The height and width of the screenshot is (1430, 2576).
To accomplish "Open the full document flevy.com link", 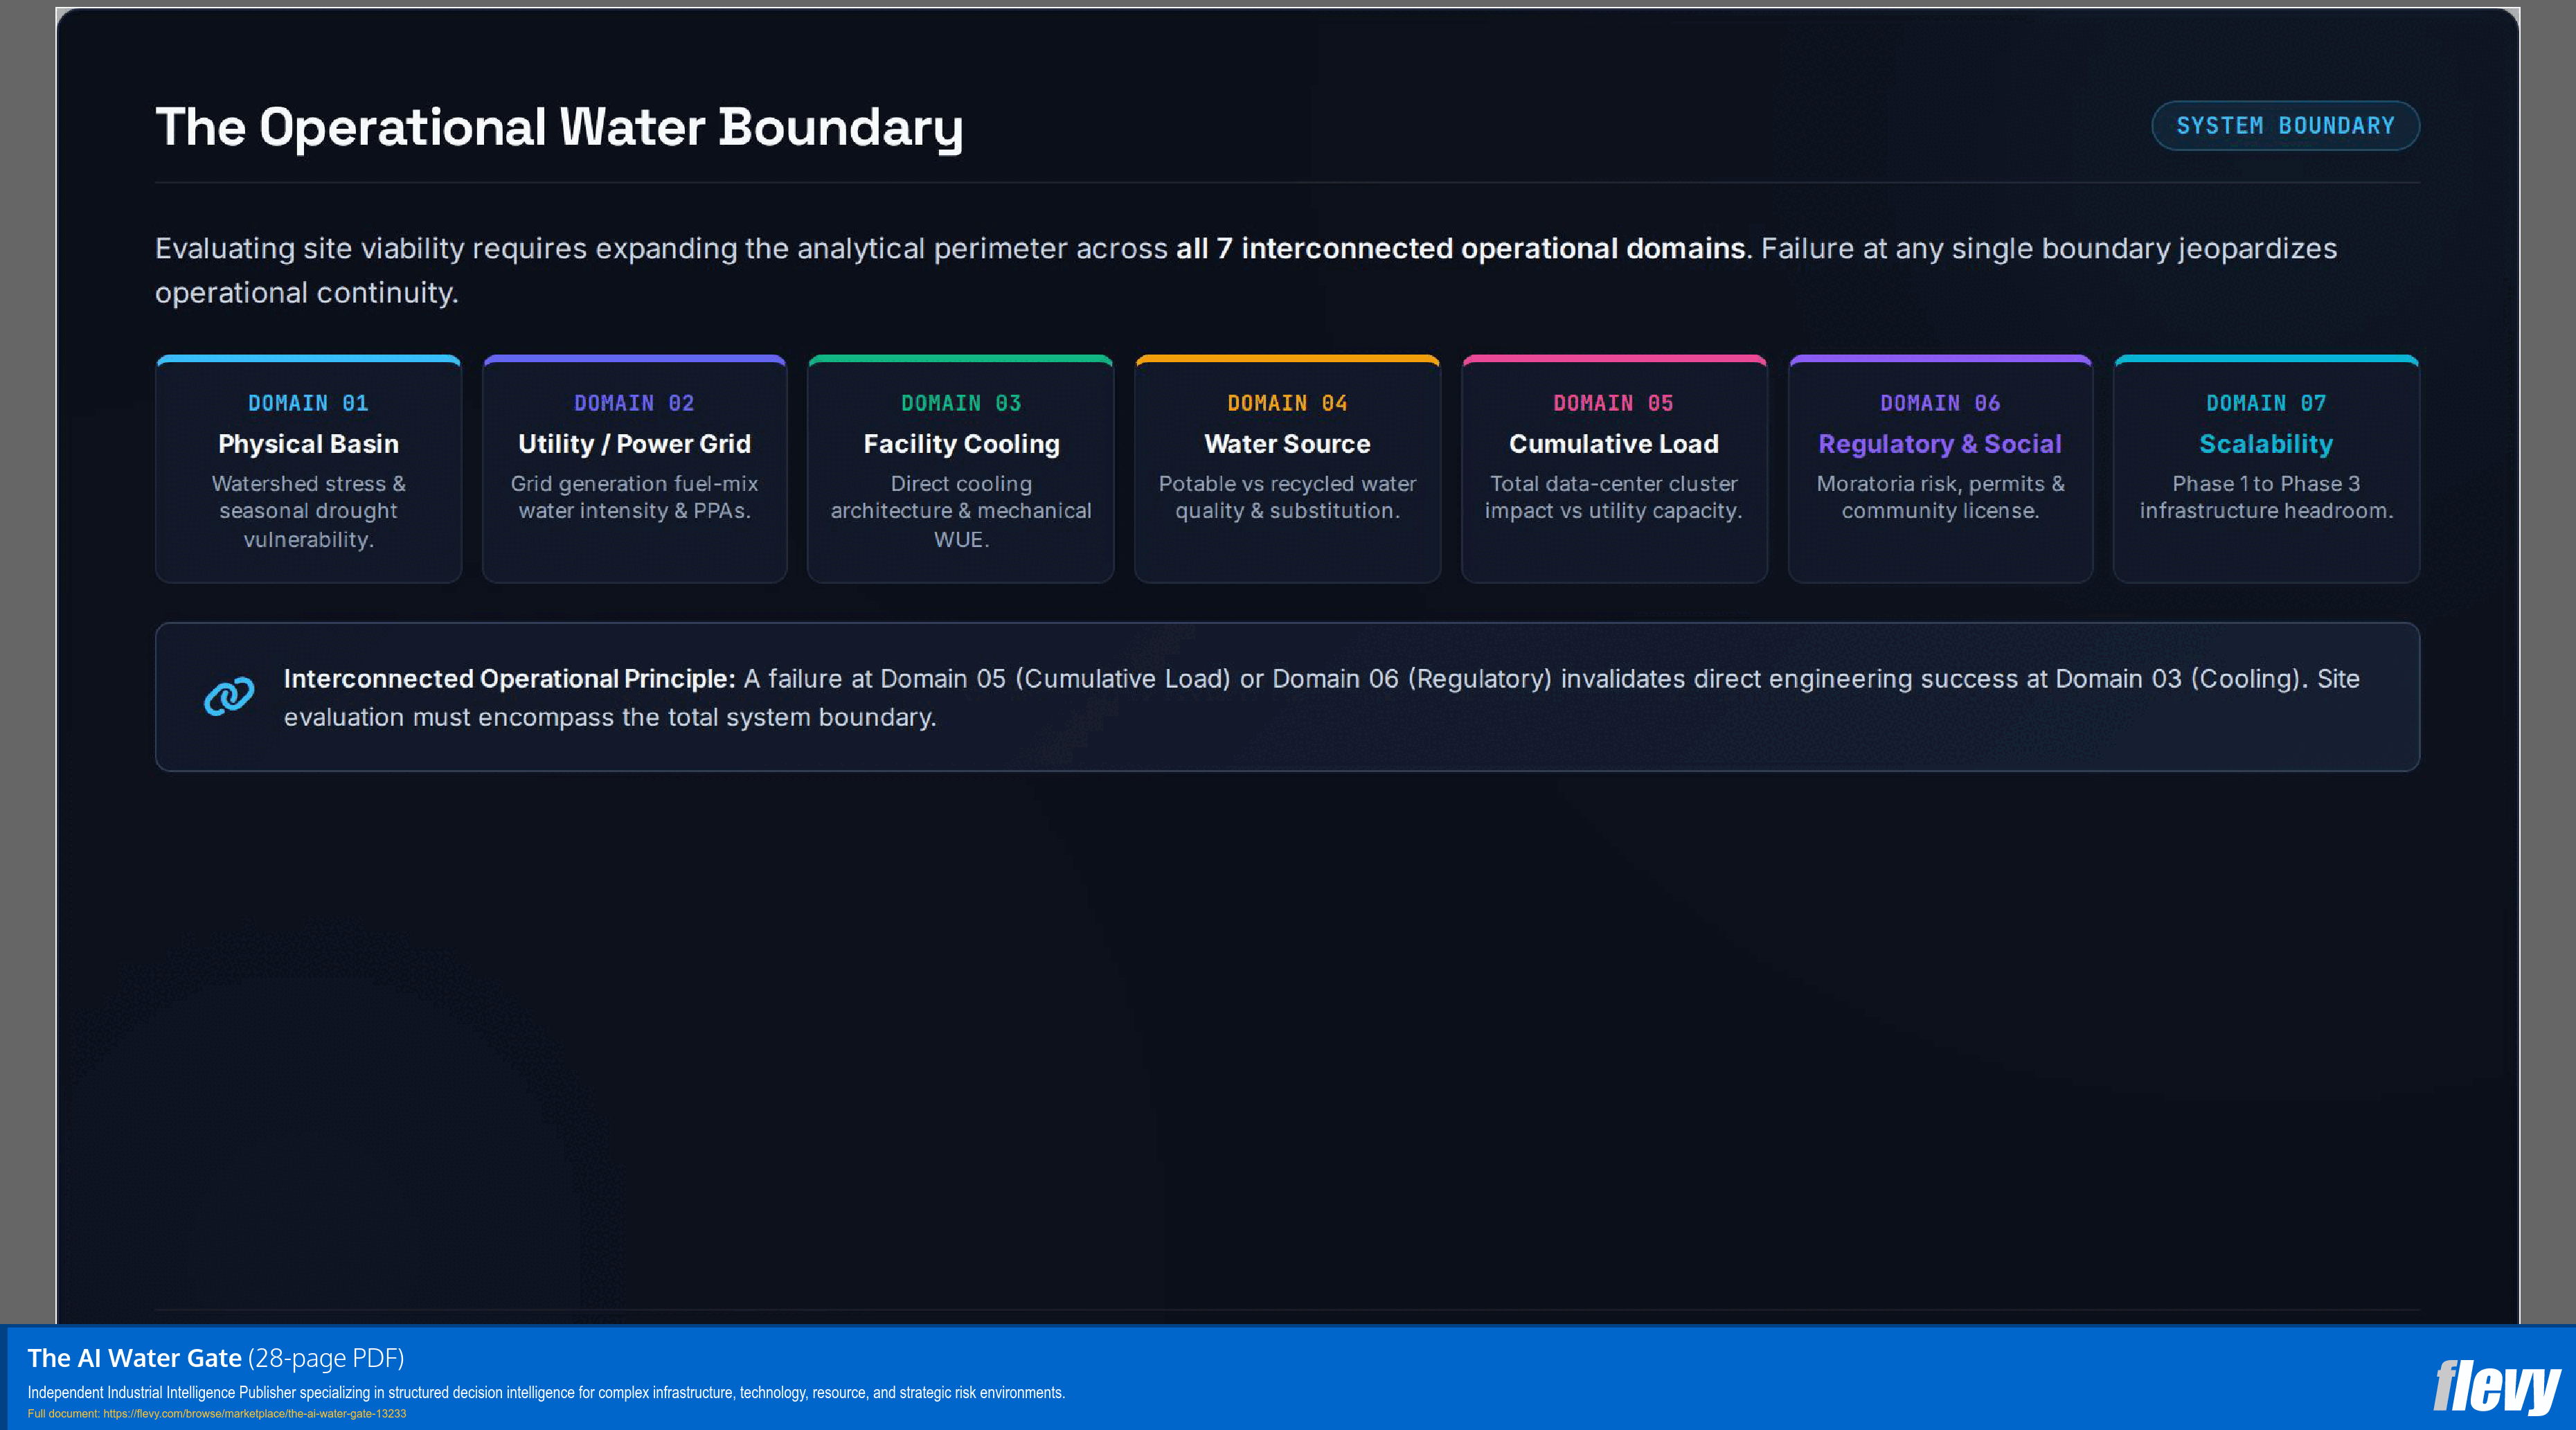I will 254,1414.
